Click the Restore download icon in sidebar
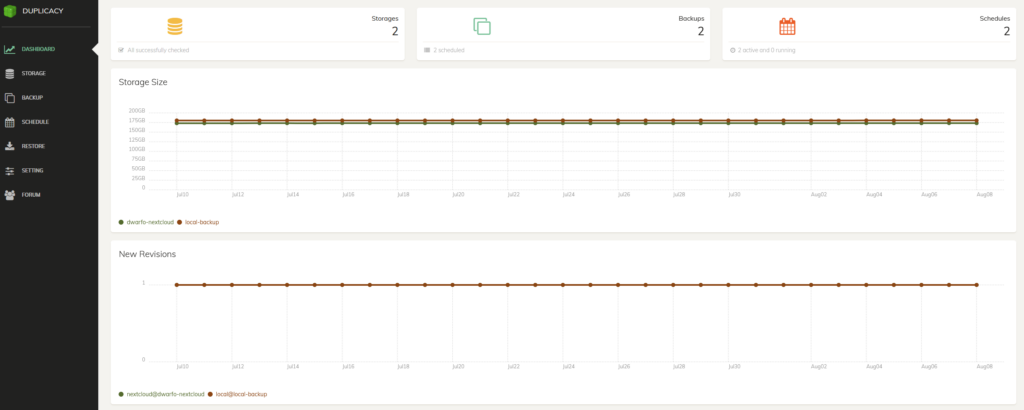The width and height of the screenshot is (1024, 410). 10,146
